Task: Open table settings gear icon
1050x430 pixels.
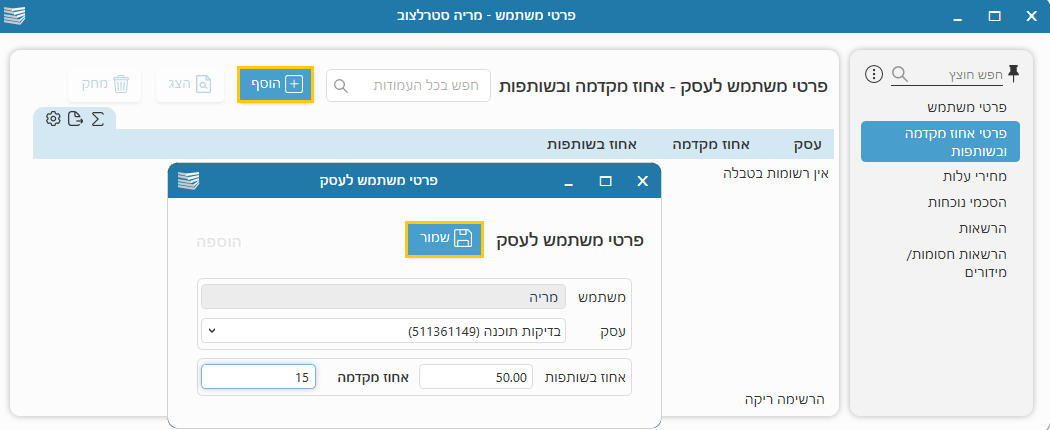Action: [x=53, y=119]
